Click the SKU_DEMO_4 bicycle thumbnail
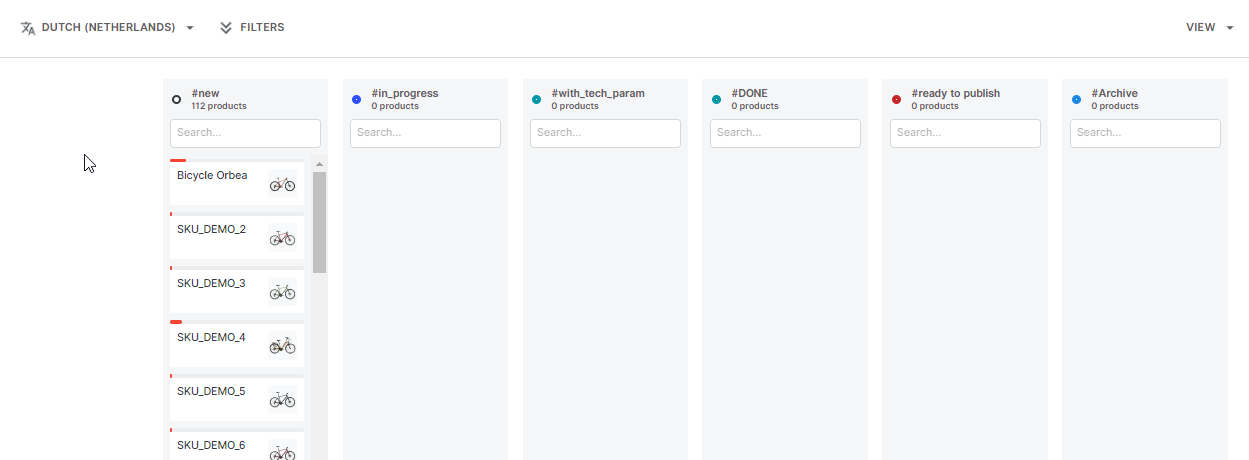This screenshot has width=1249, height=460. [x=283, y=345]
